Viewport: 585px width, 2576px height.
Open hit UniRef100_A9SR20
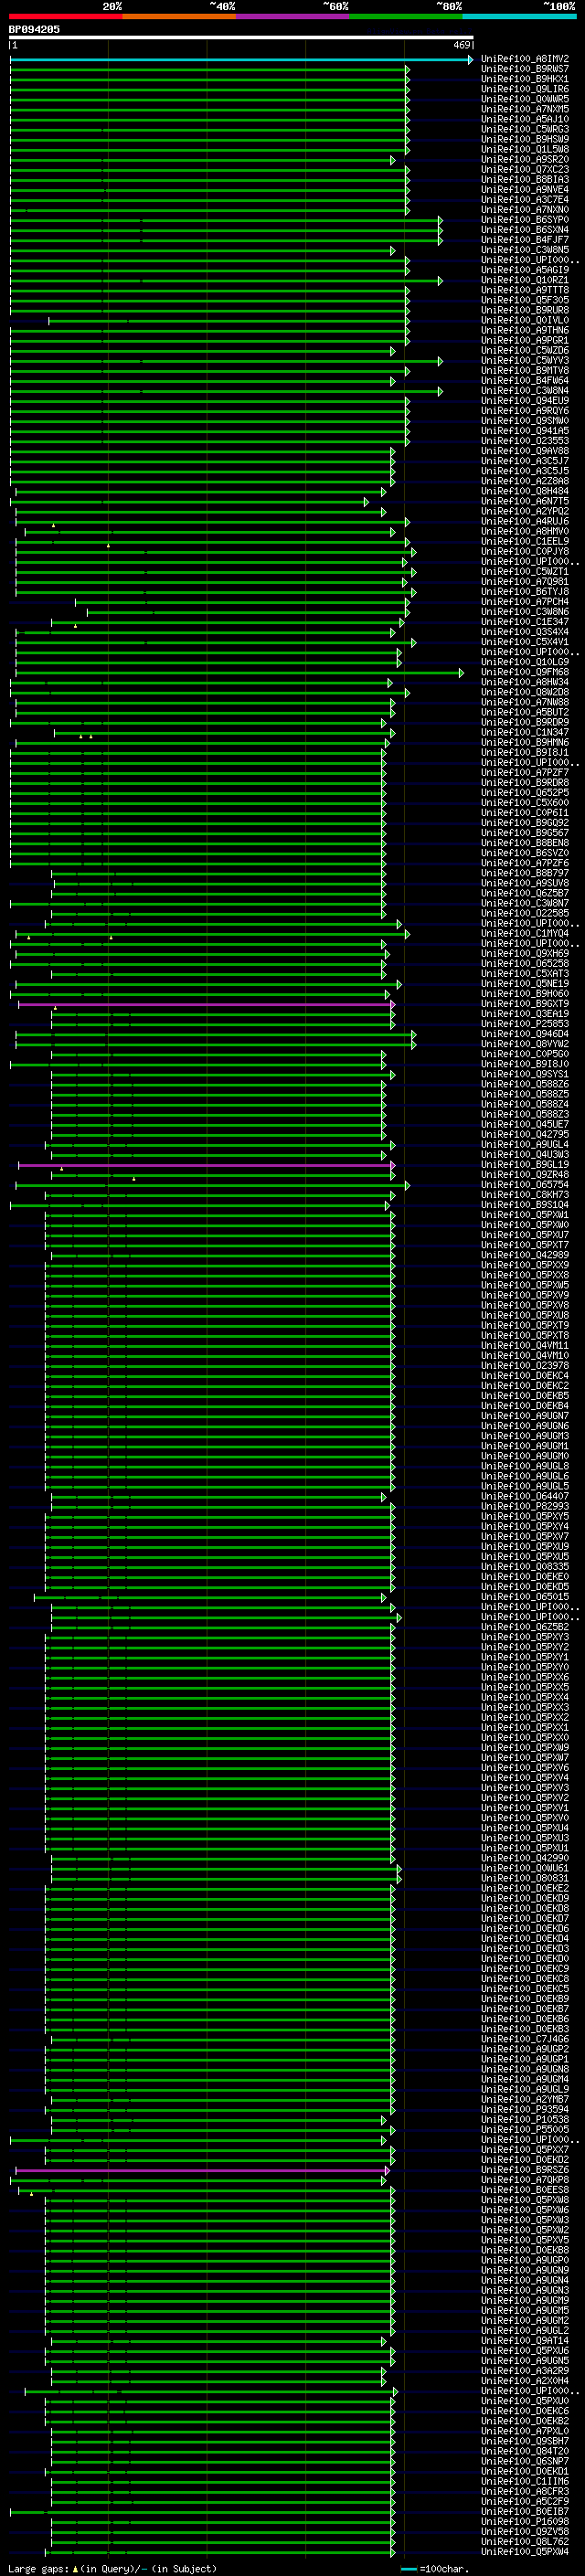[525, 160]
